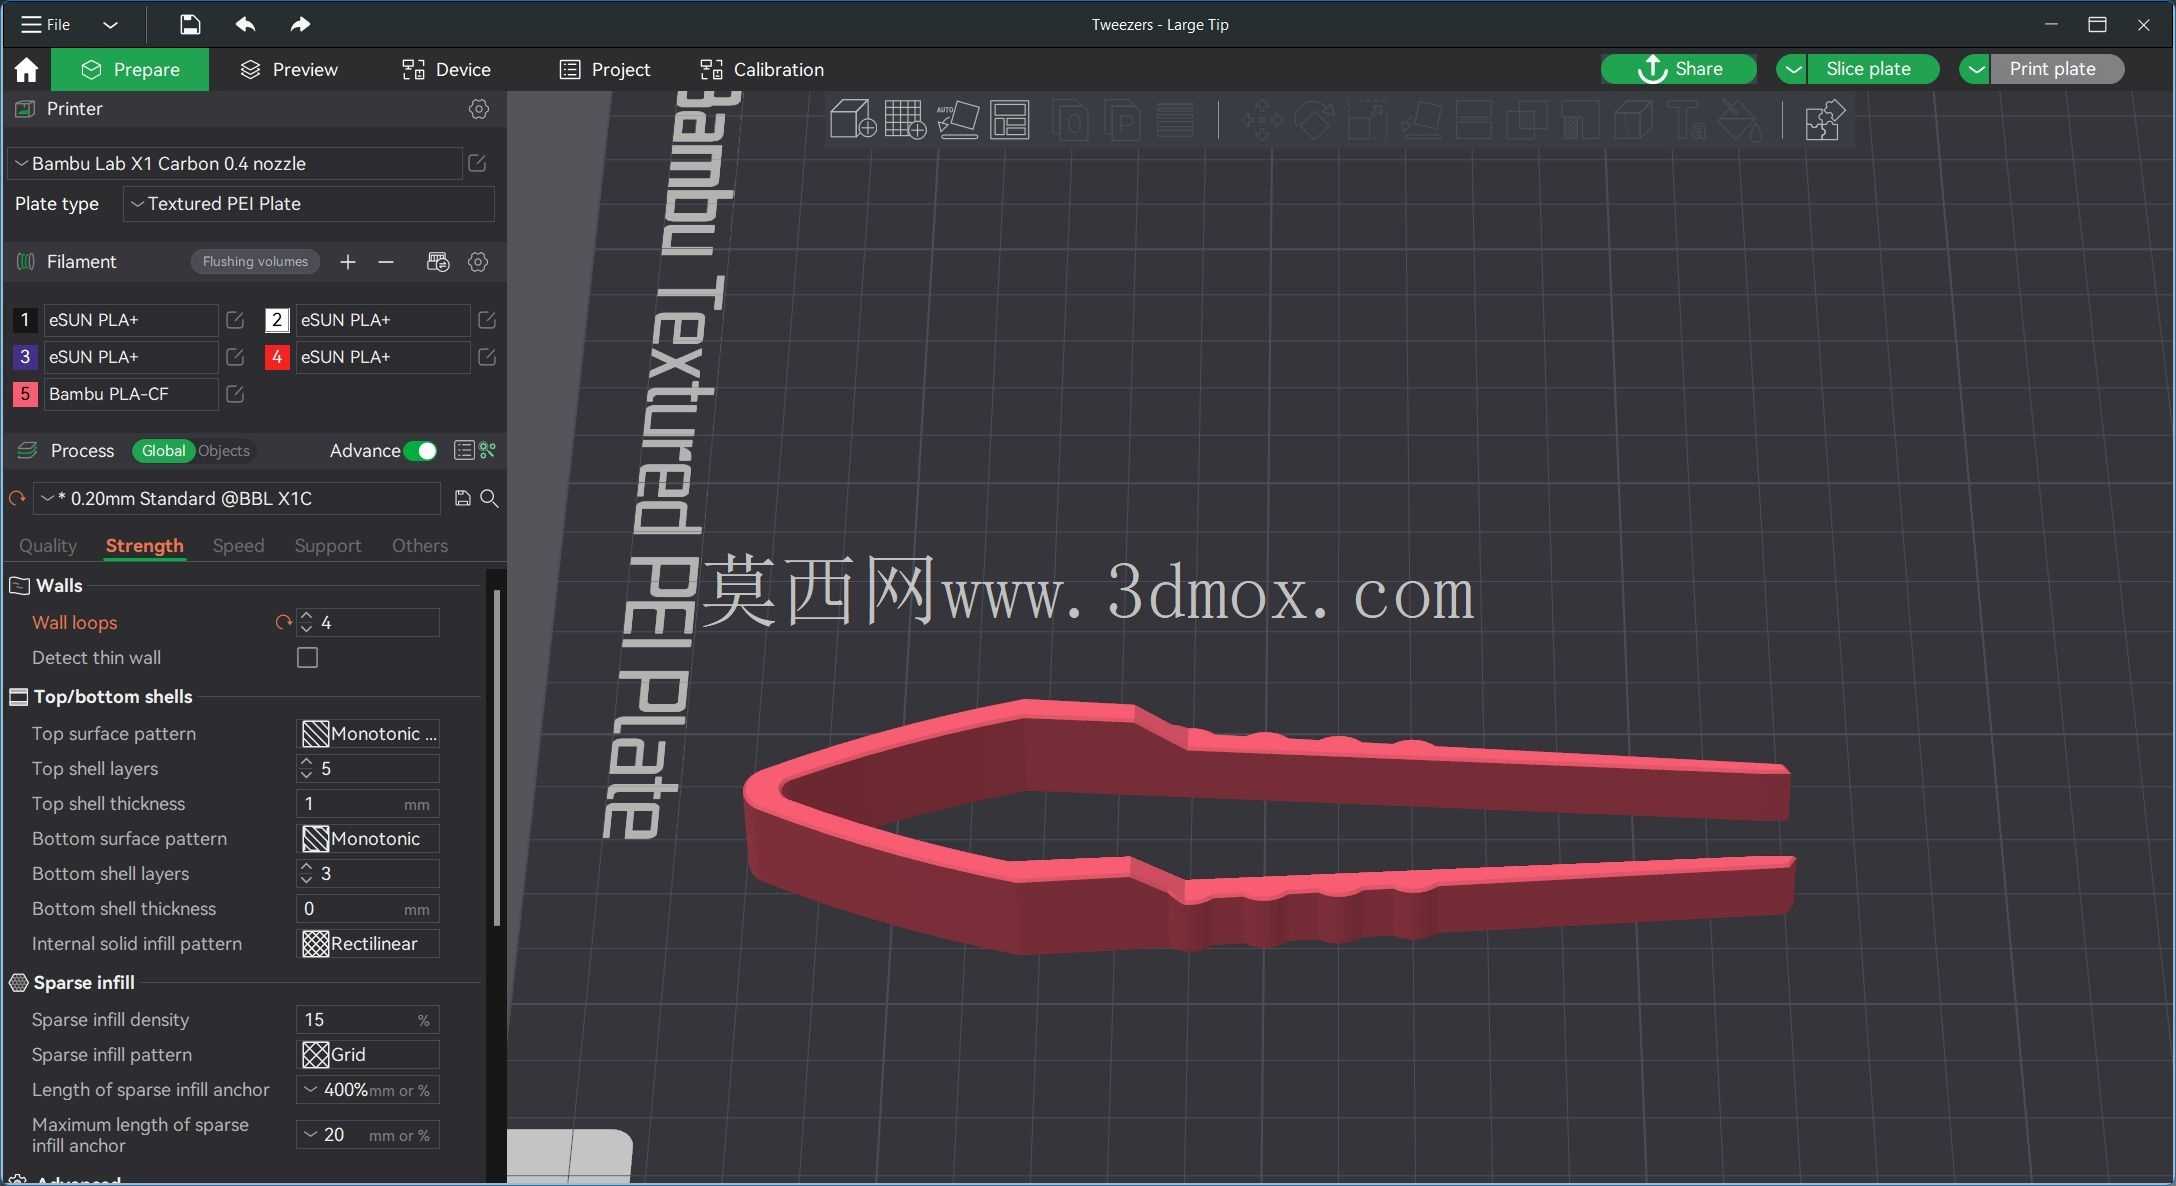
Task: Open the Print plate options arrow
Action: click(1975, 69)
